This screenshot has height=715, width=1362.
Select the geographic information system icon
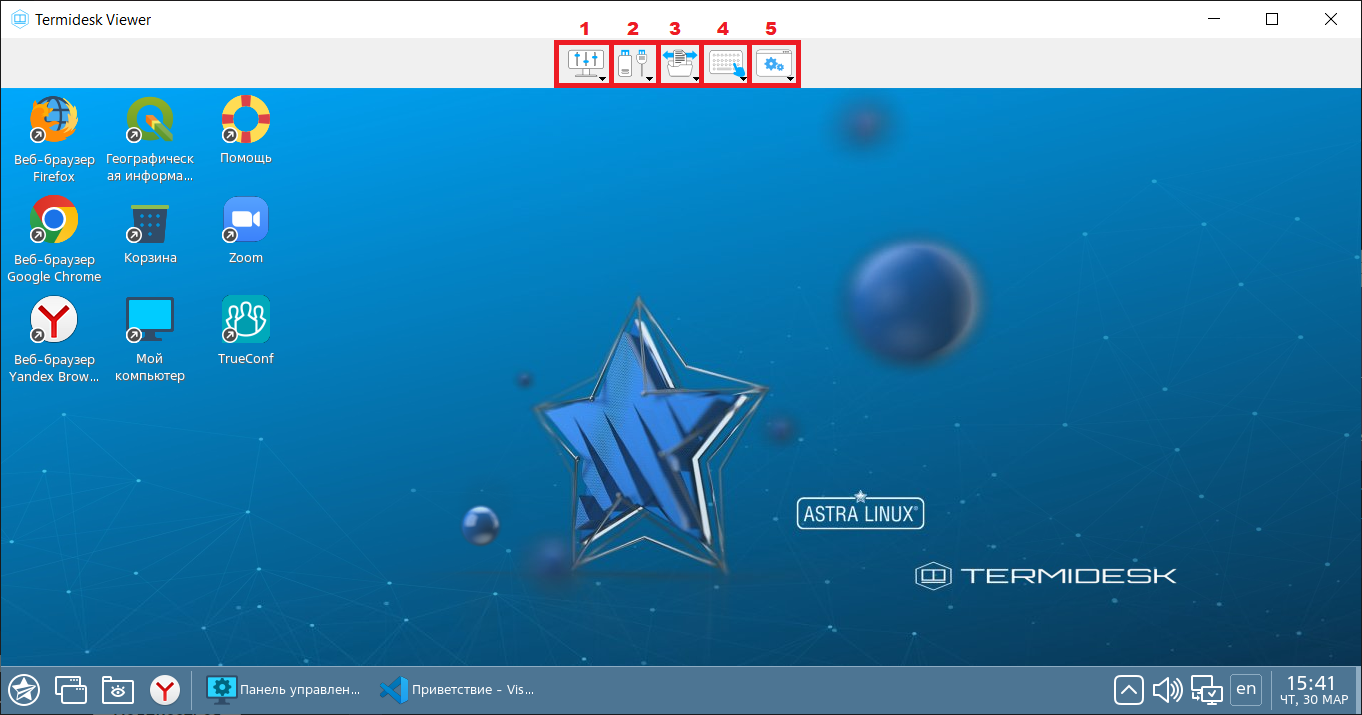pyautogui.click(x=150, y=121)
